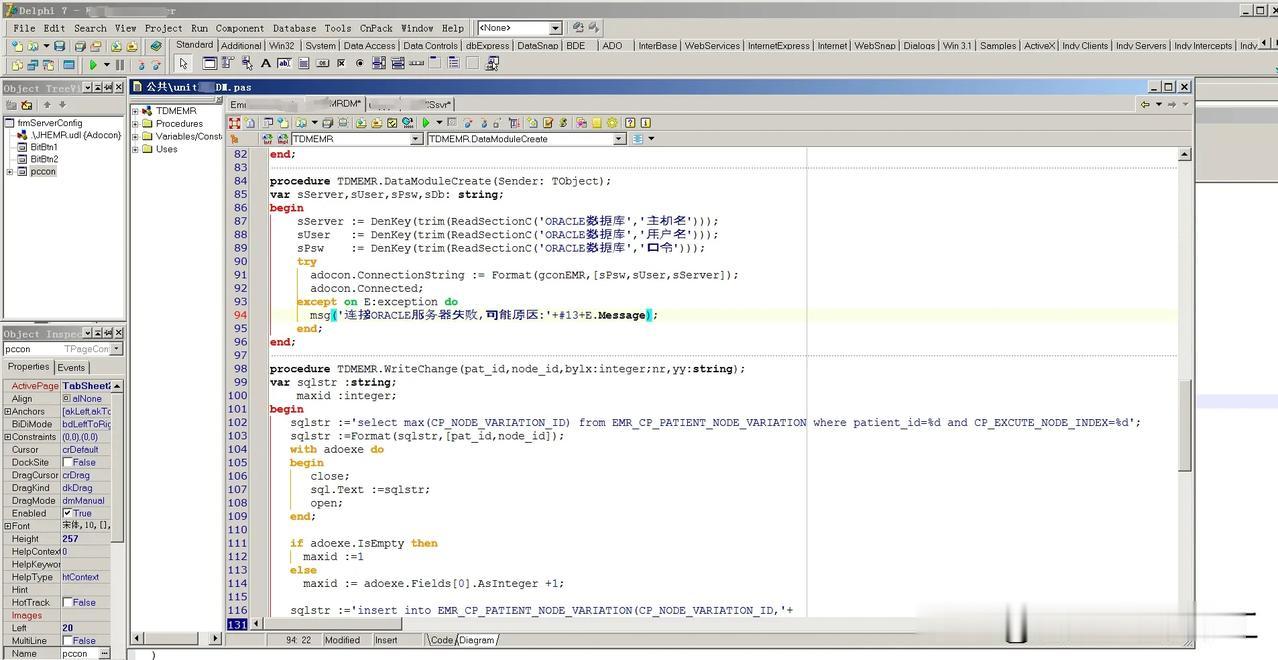Expand the Font property

point(8,526)
